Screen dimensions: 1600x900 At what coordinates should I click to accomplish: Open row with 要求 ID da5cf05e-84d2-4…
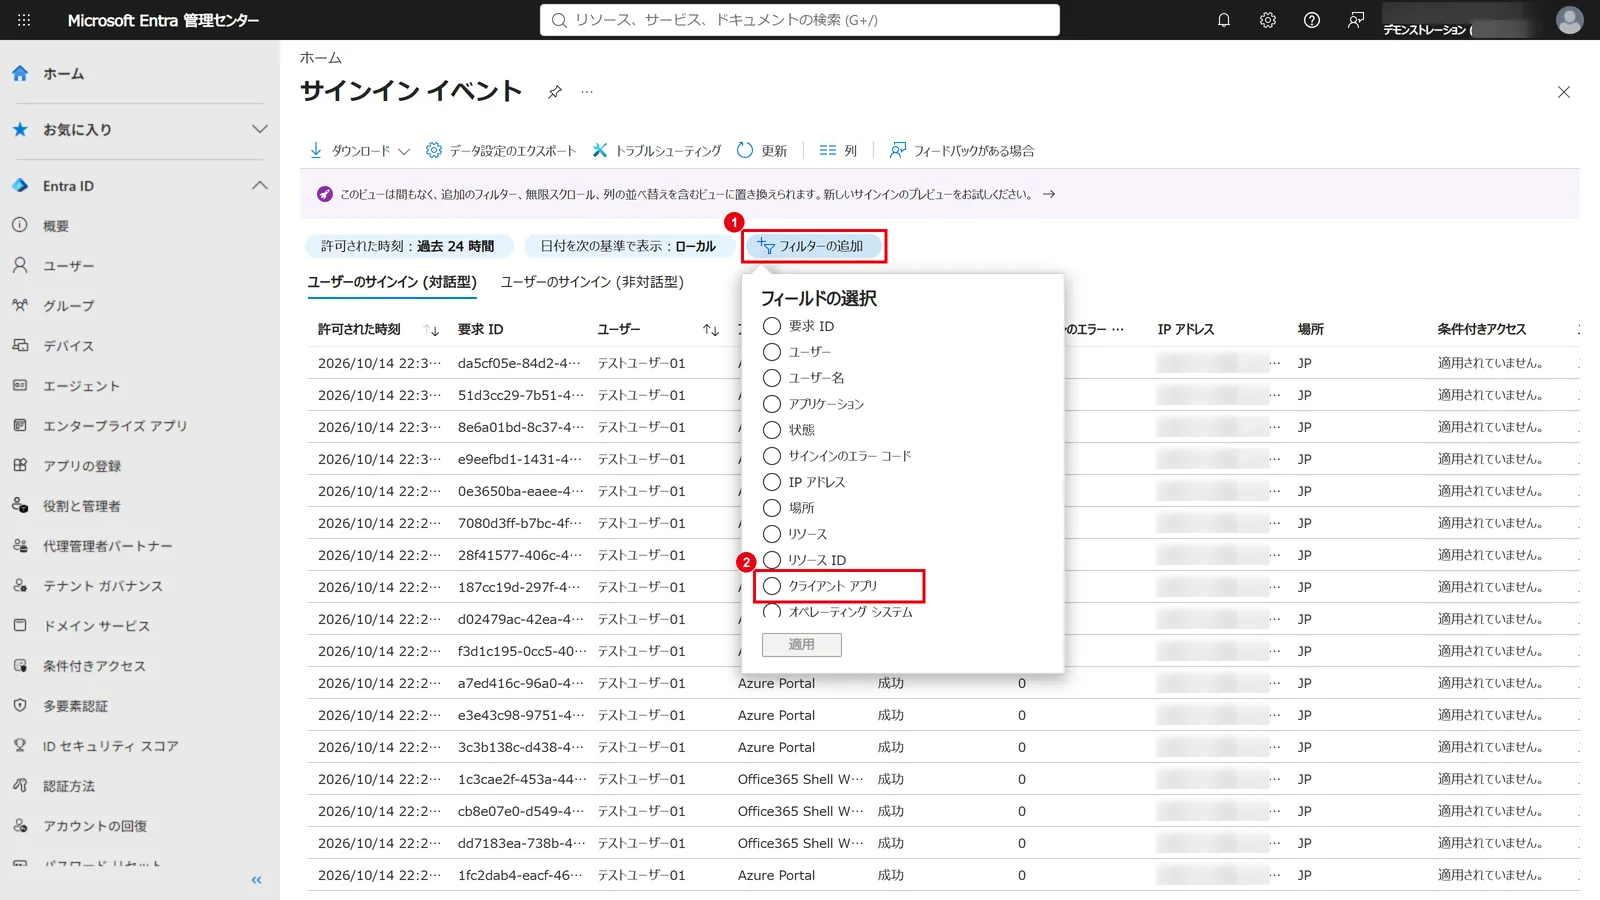[943, 363]
